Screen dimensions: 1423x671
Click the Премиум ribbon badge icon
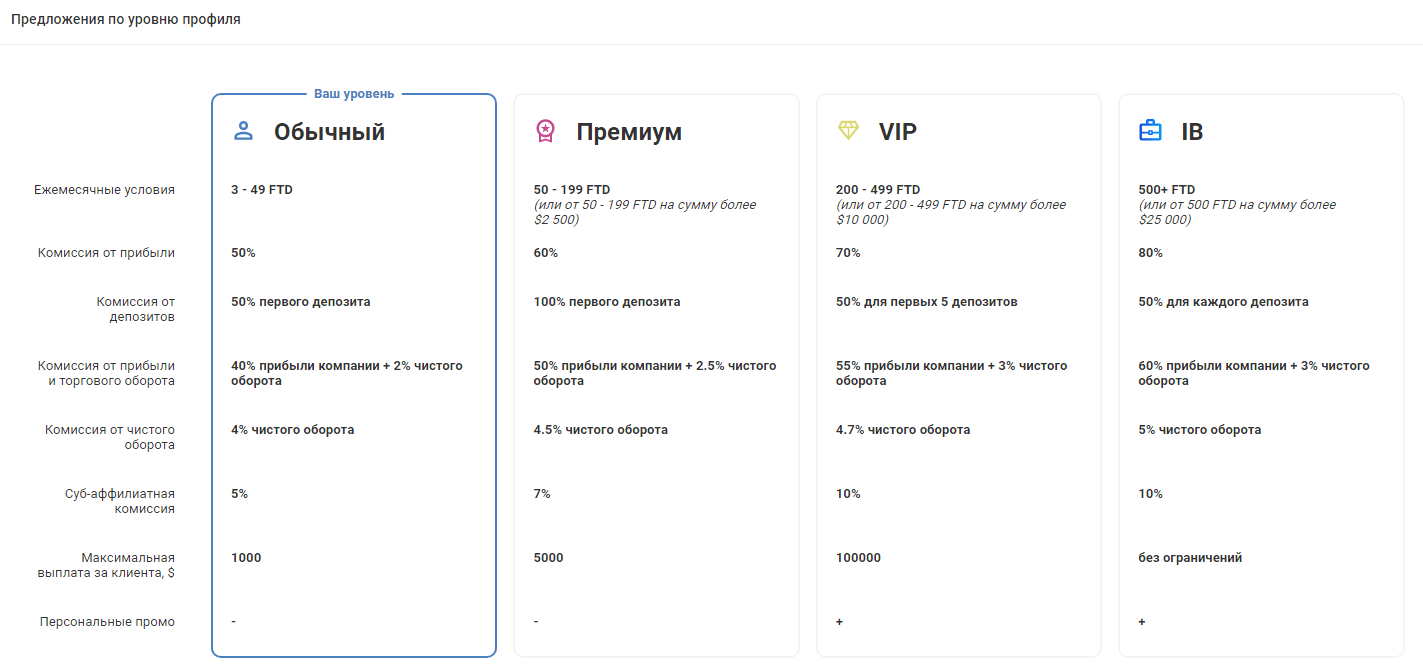click(x=545, y=131)
